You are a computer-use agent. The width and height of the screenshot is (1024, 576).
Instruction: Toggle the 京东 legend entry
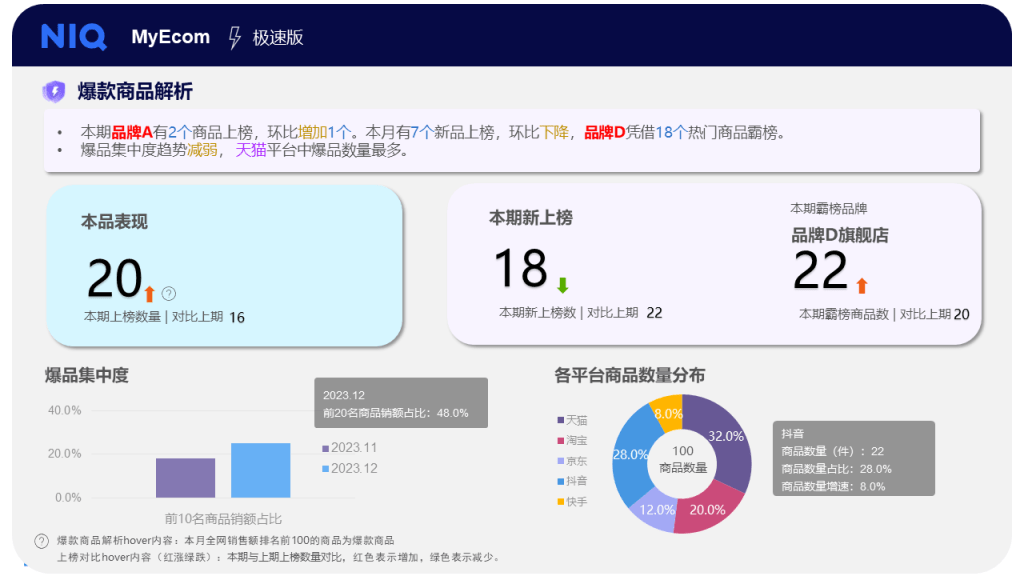(572, 460)
